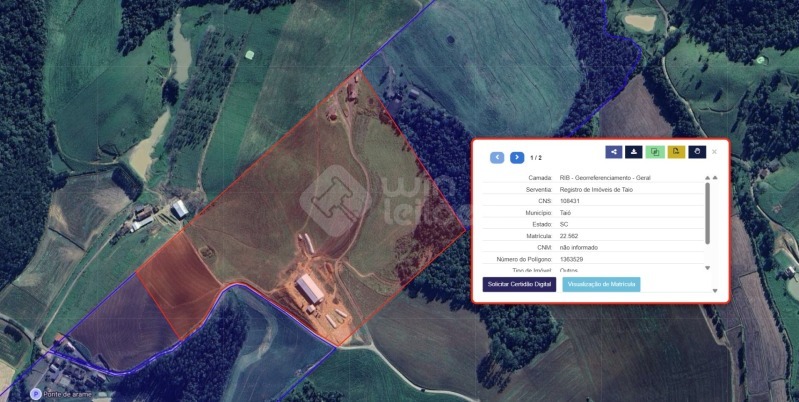The image size is (799, 402).
Task: Go to next polygon result
Action: point(517,157)
